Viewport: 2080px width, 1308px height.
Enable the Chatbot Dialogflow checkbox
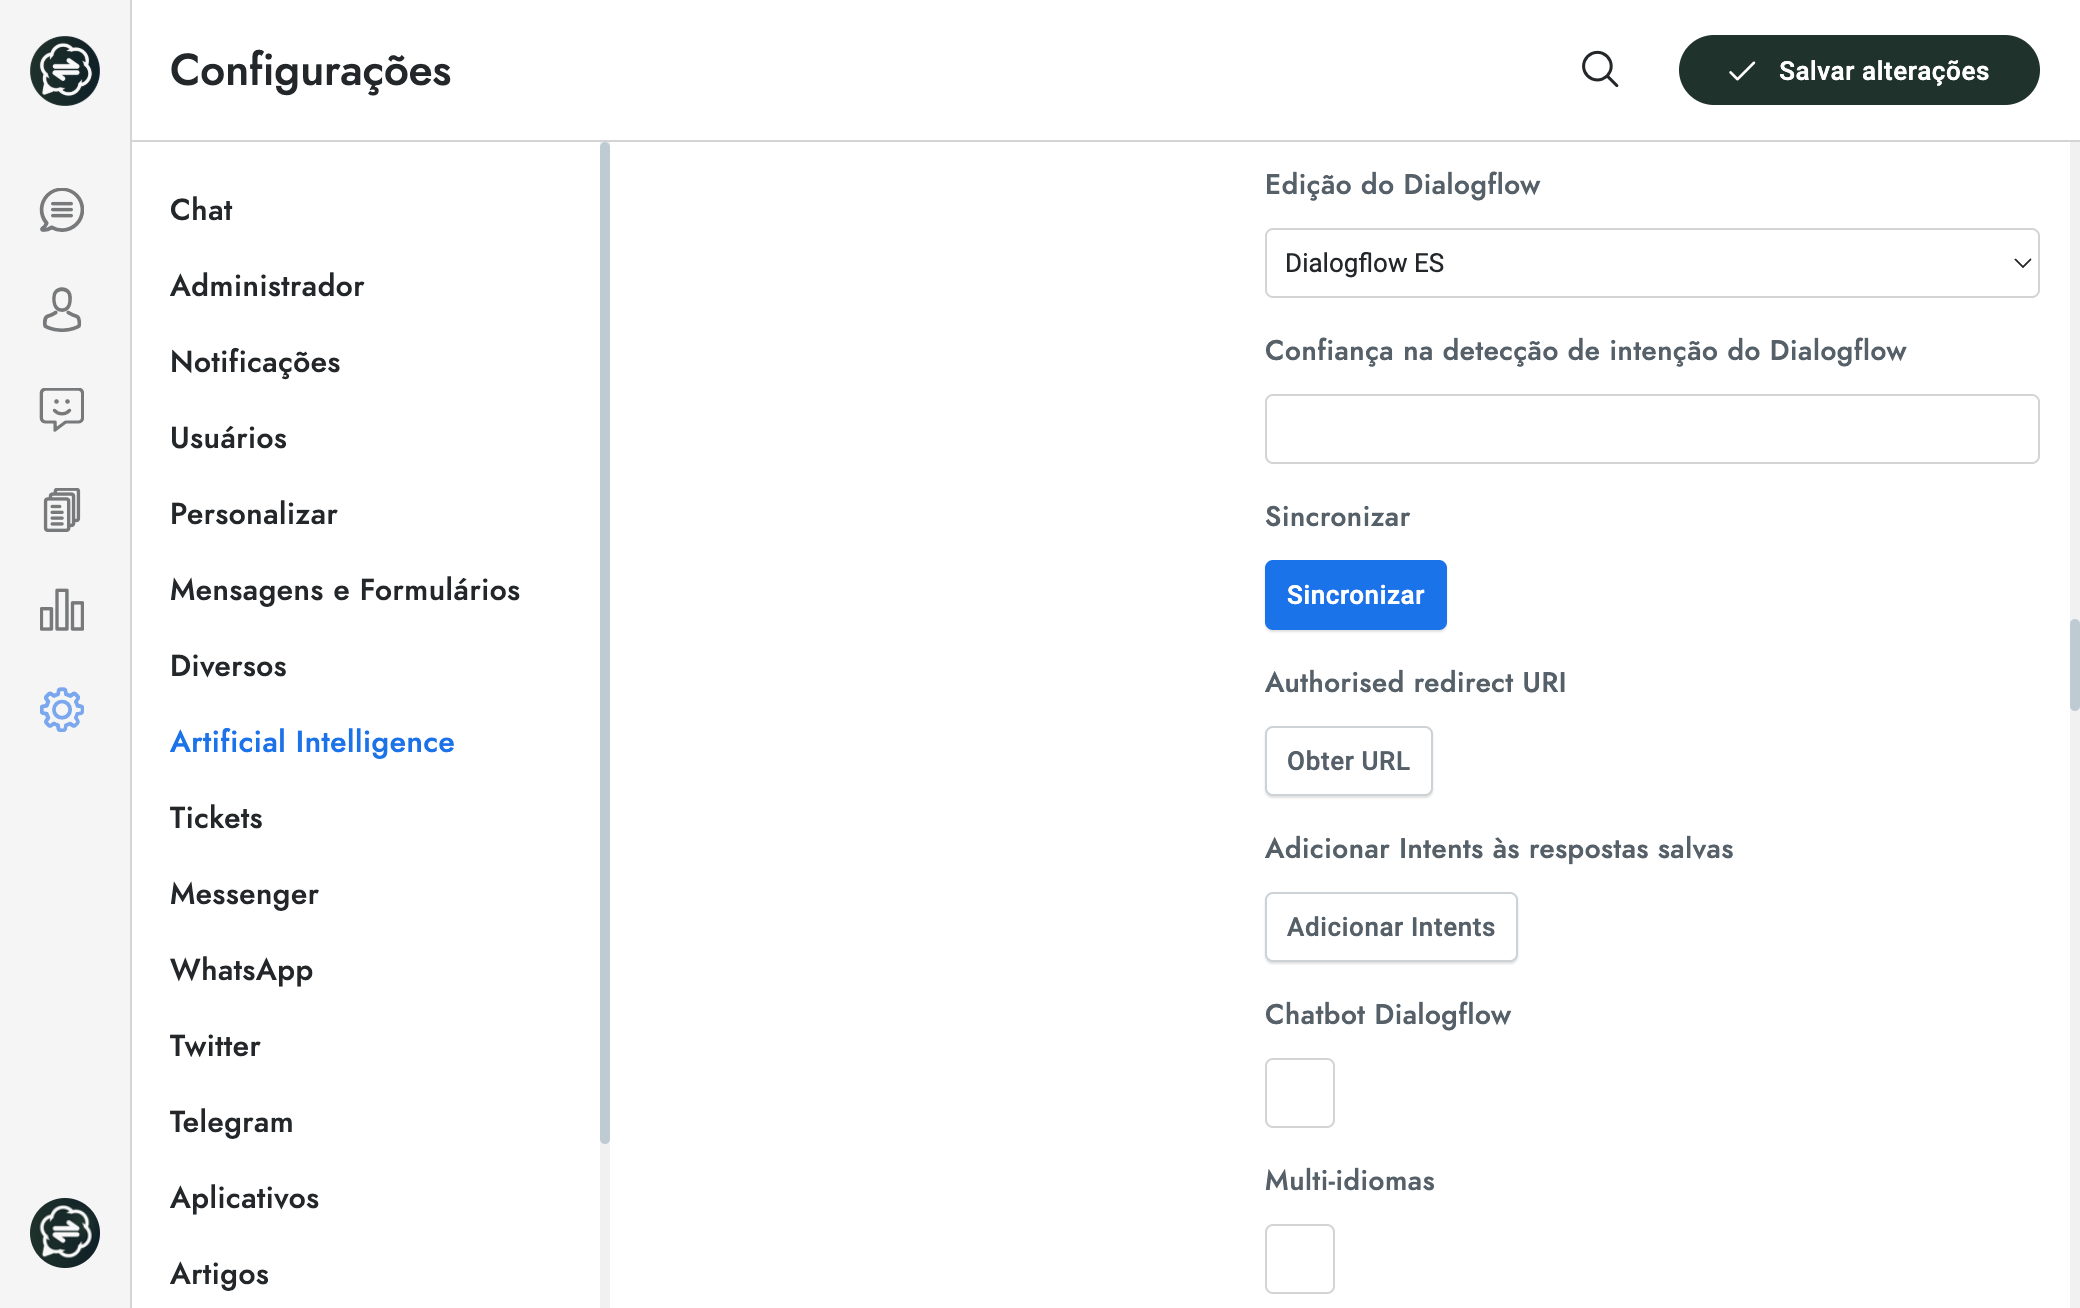(1300, 1093)
